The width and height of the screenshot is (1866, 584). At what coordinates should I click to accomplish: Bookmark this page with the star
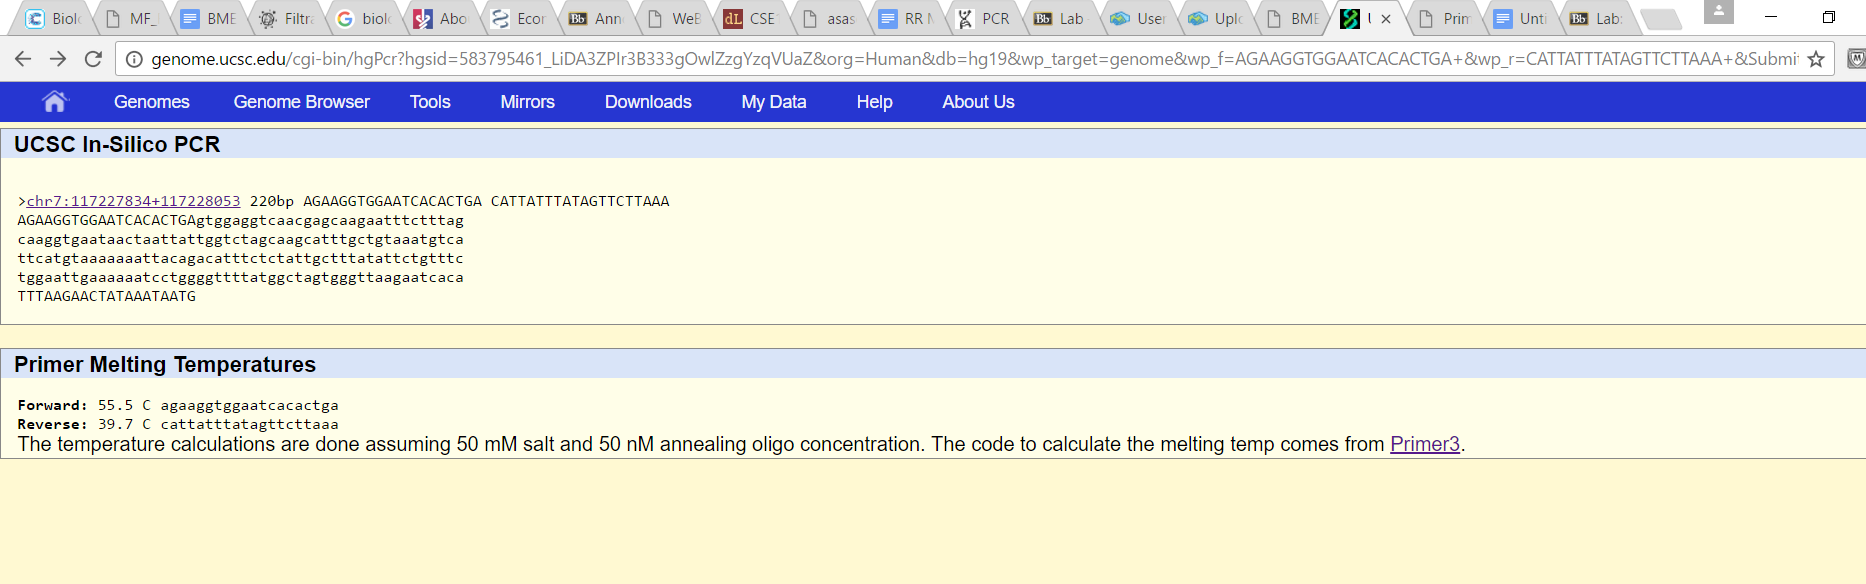[x=1816, y=59]
